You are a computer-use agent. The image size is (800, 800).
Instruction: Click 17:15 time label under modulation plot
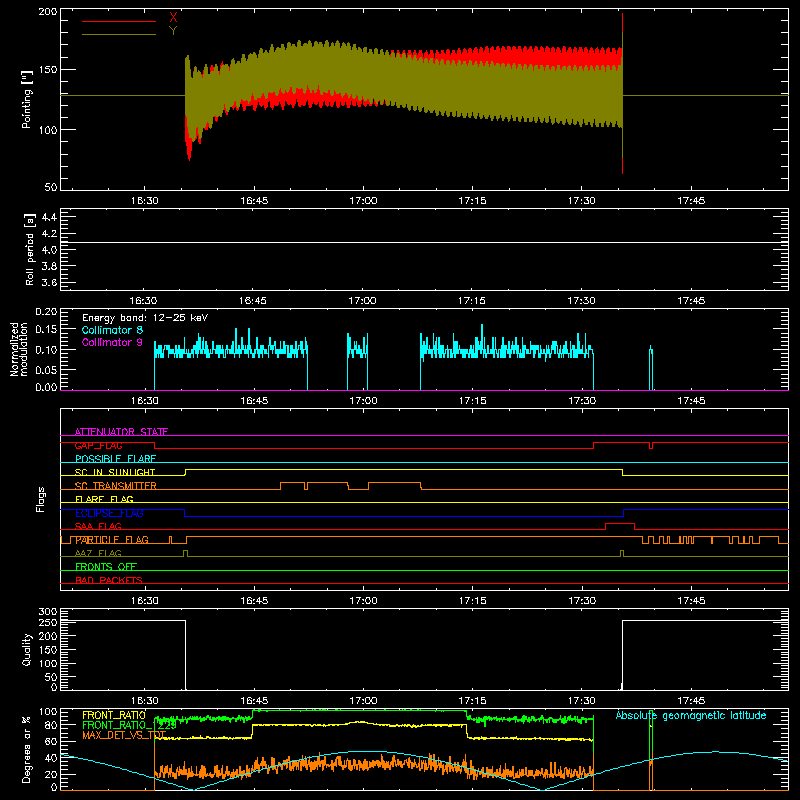pos(472,401)
